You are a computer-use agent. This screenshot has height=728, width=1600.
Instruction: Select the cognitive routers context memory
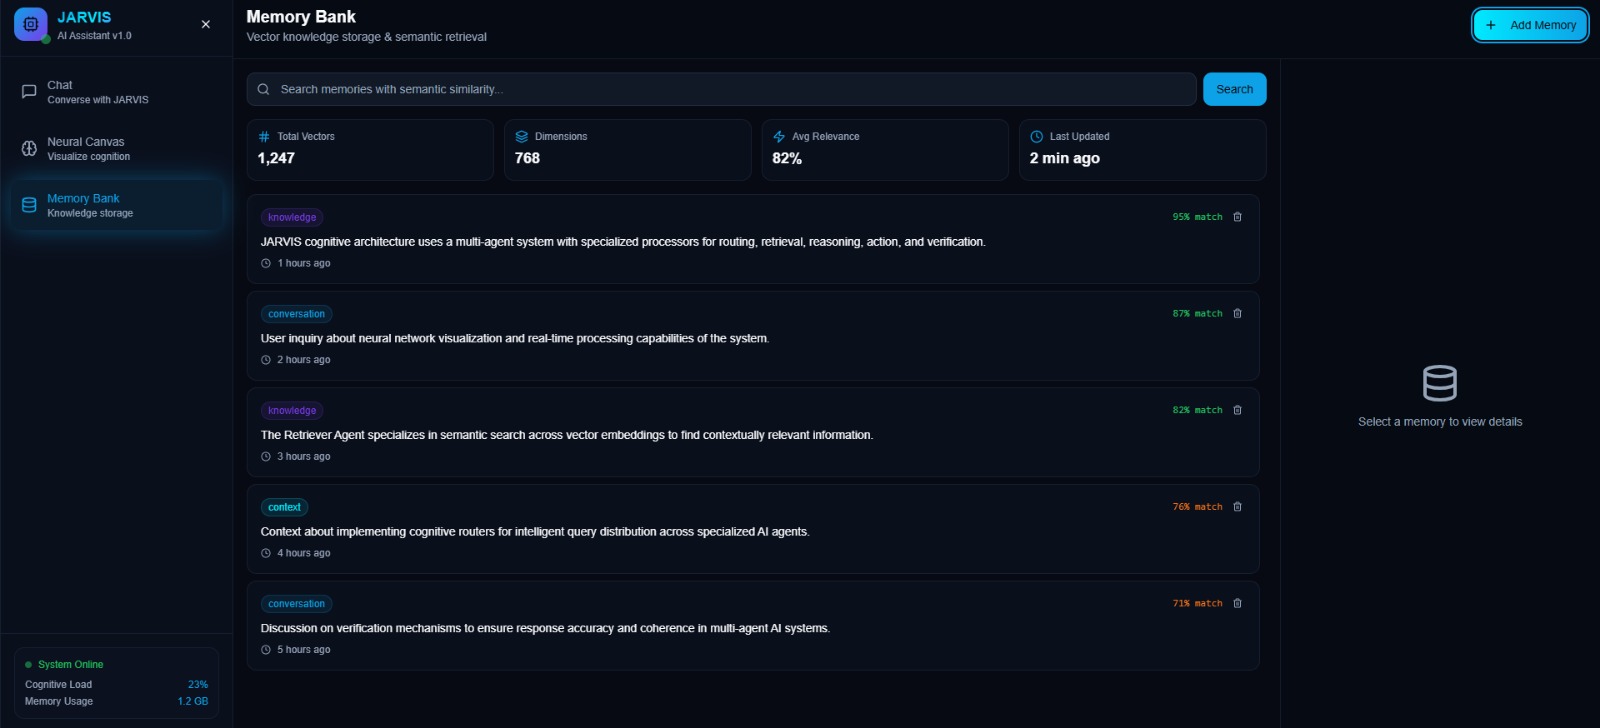535,532
